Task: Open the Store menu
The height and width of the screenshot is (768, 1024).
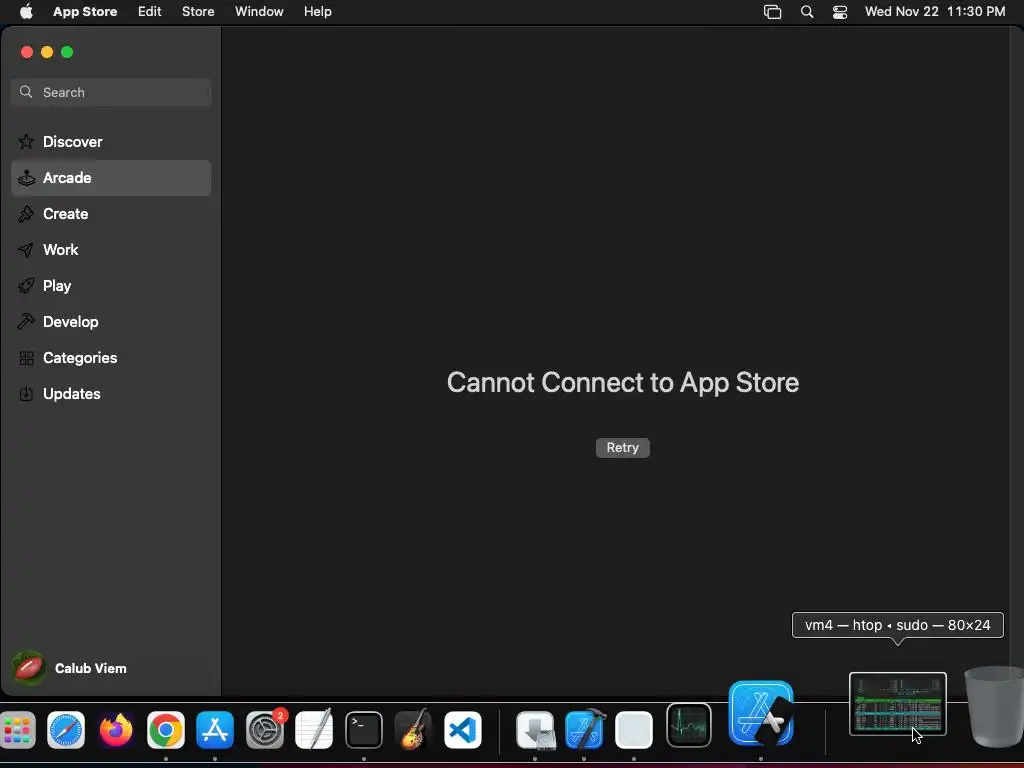Action: click(x=198, y=11)
